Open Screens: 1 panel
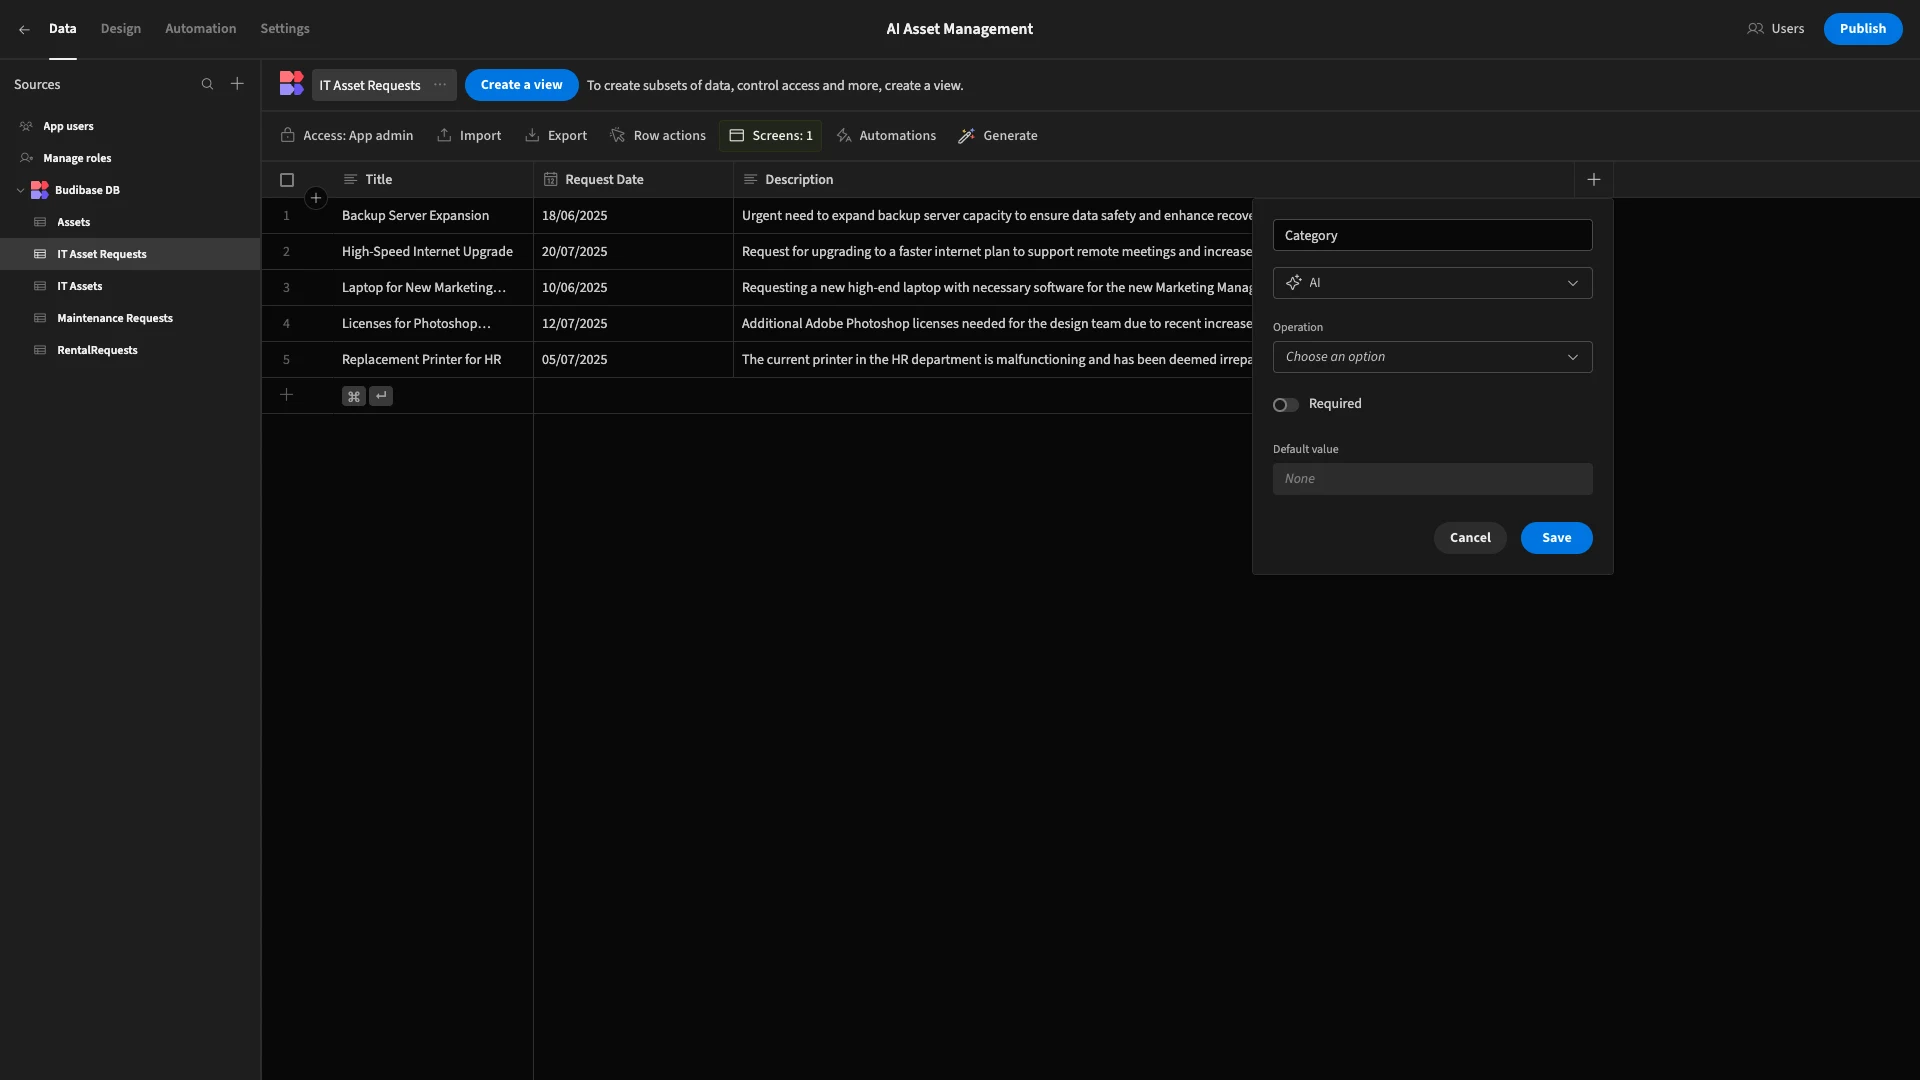The width and height of the screenshot is (1920, 1080). (x=770, y=136)
